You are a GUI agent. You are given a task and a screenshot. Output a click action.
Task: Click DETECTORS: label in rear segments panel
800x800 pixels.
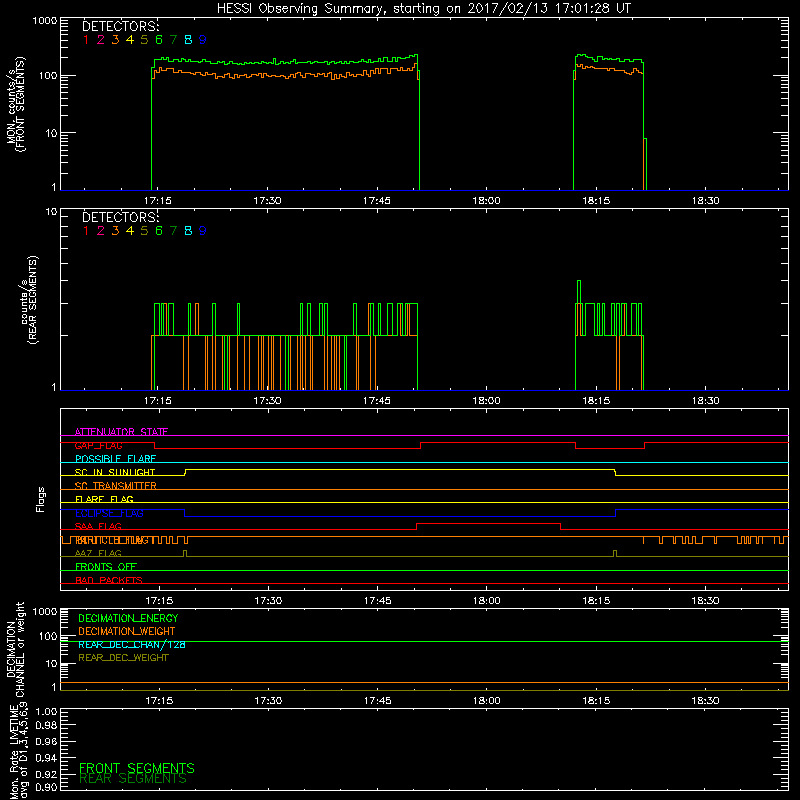click(120, 217)
